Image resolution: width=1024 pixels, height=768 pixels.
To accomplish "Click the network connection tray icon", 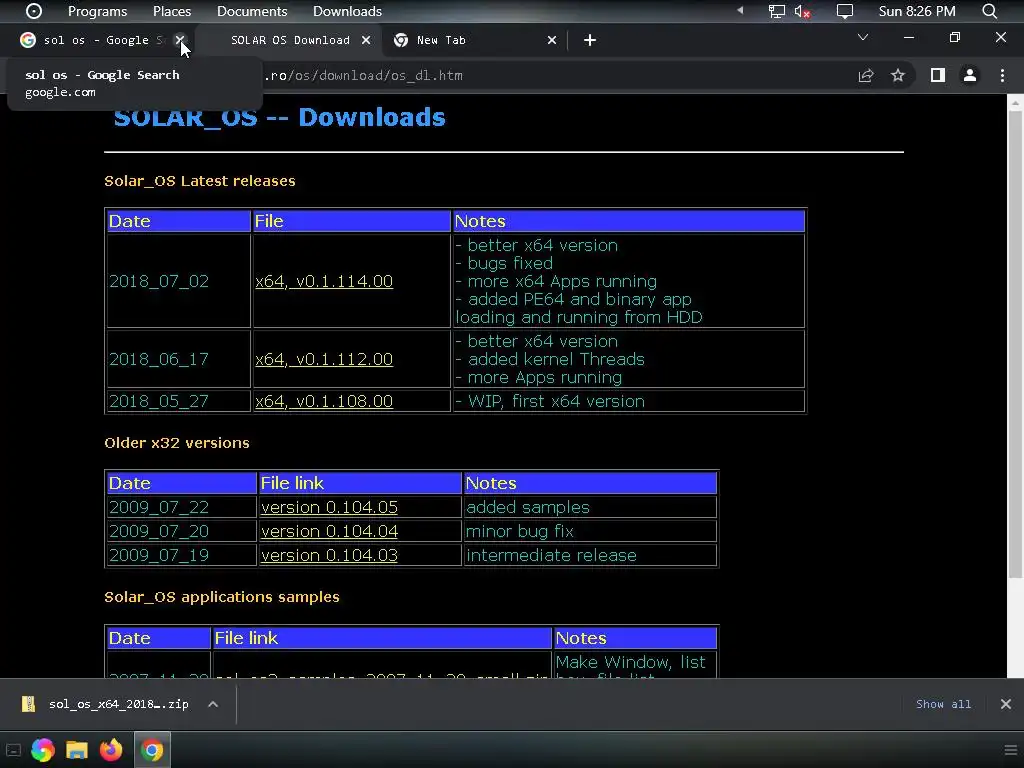I will click(x=776, y=11).
